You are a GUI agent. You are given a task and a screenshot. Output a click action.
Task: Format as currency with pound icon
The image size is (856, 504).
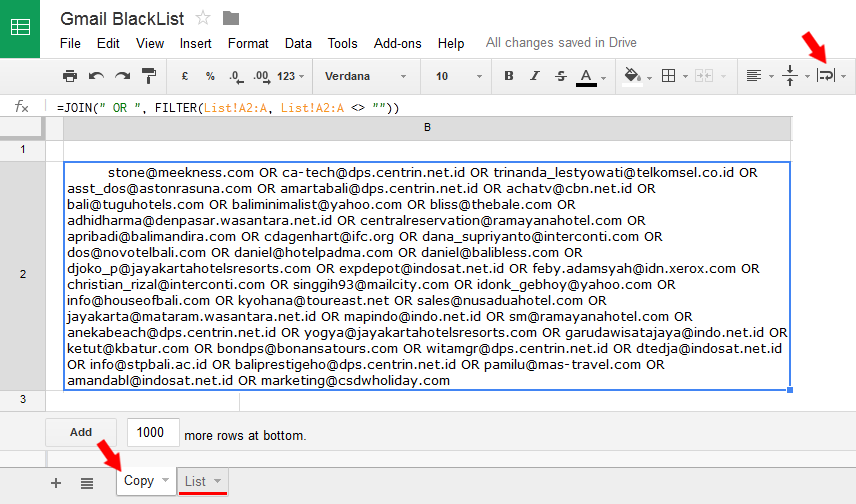pos(185,76)
